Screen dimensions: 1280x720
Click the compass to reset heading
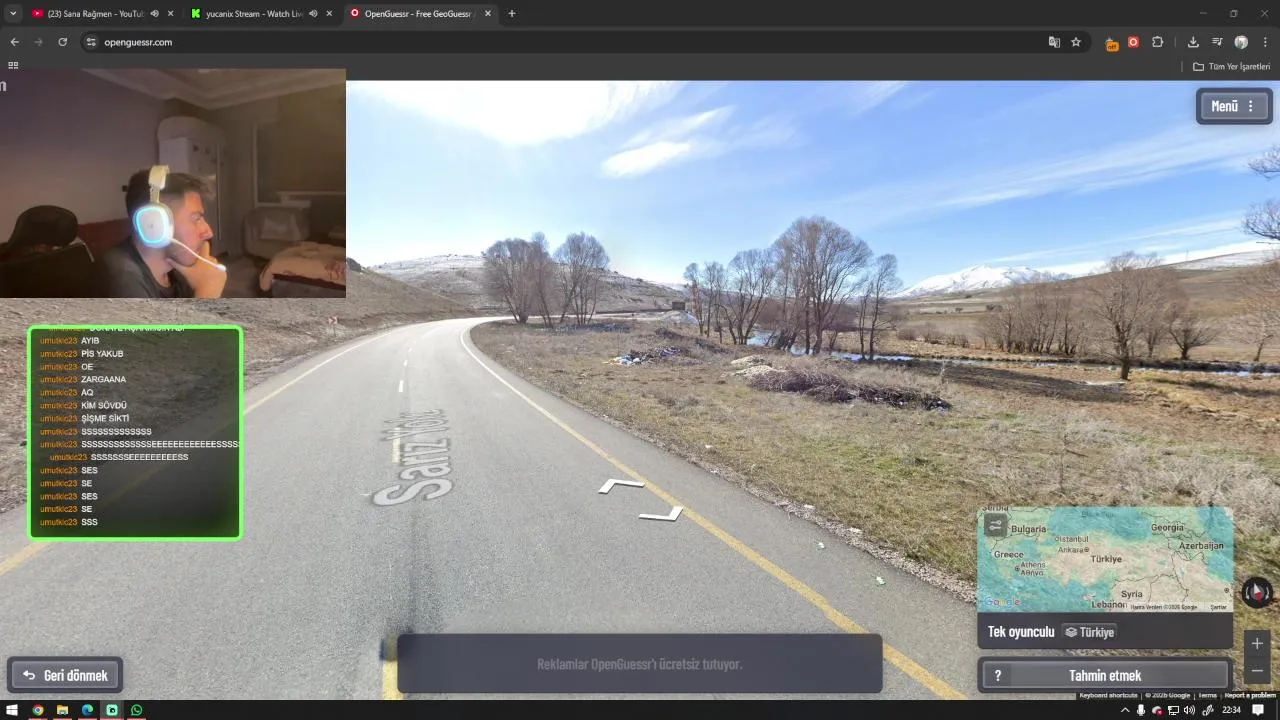click(x=1256, y=592)
